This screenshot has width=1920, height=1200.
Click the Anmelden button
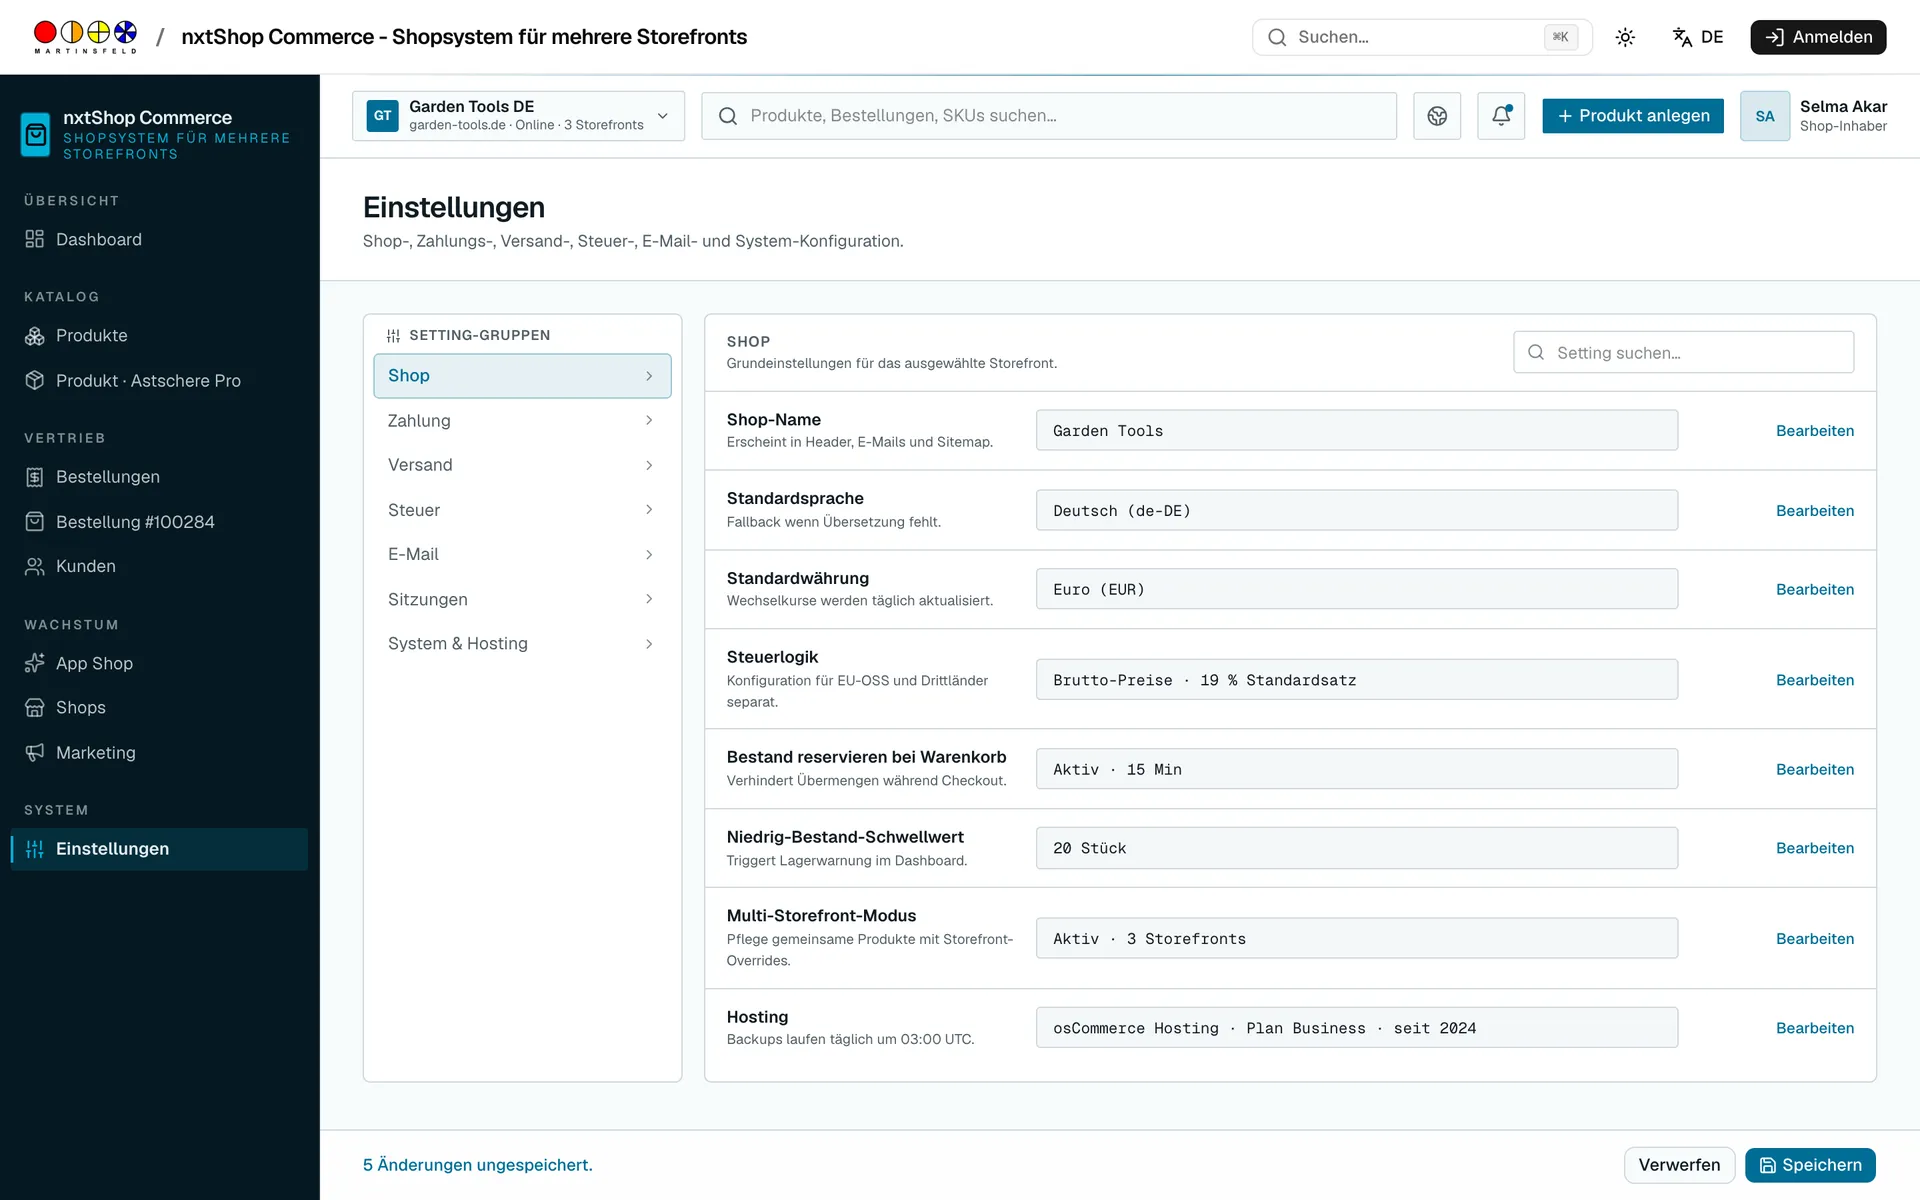click(x=1818, y=37)
